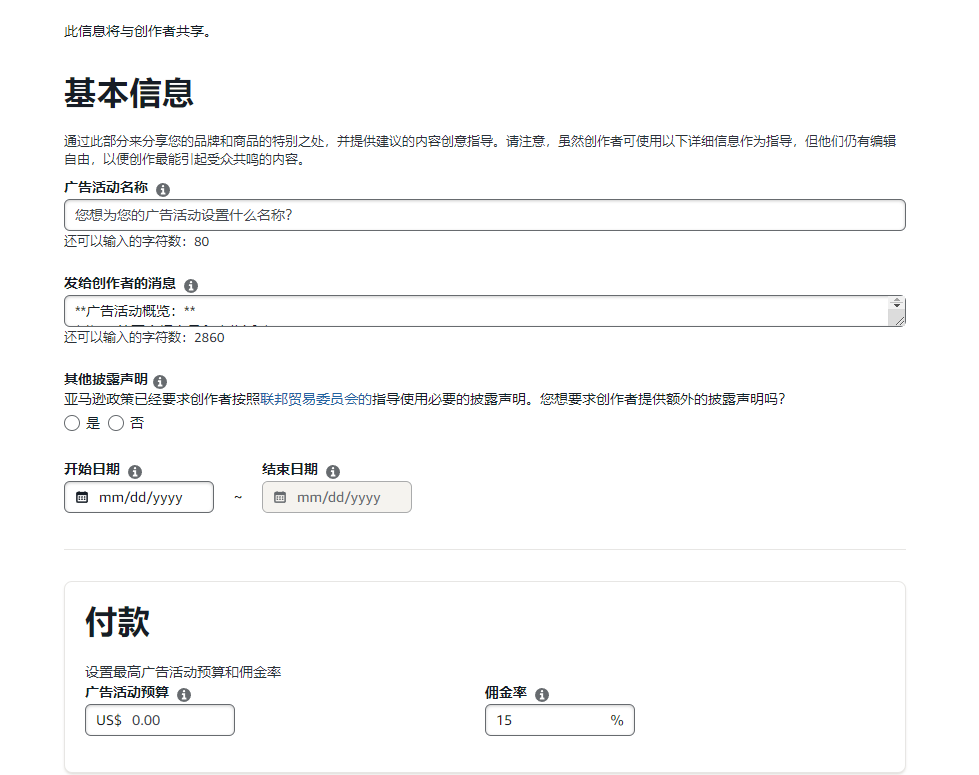979x775 pixels.
Task: Click the info icon beside 结束日期
Action: pos(333,470)
